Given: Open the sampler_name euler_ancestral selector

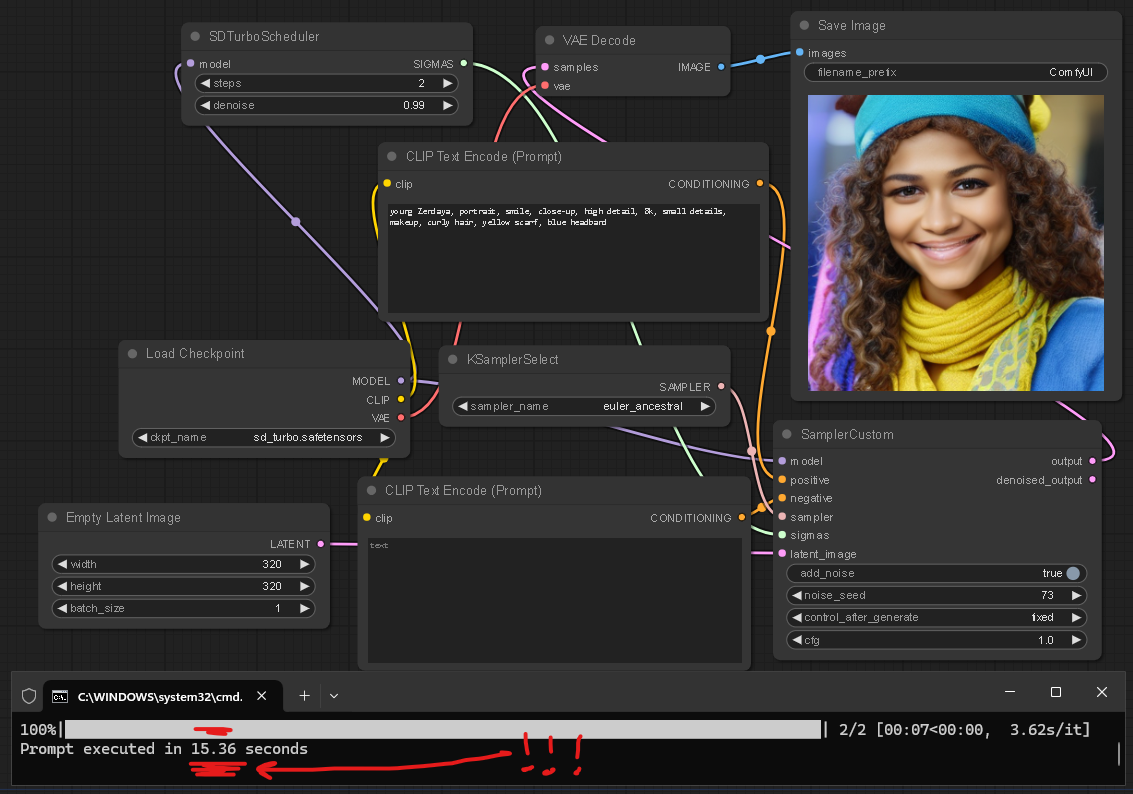Looking at the screenshot, I should pos(584,406).
